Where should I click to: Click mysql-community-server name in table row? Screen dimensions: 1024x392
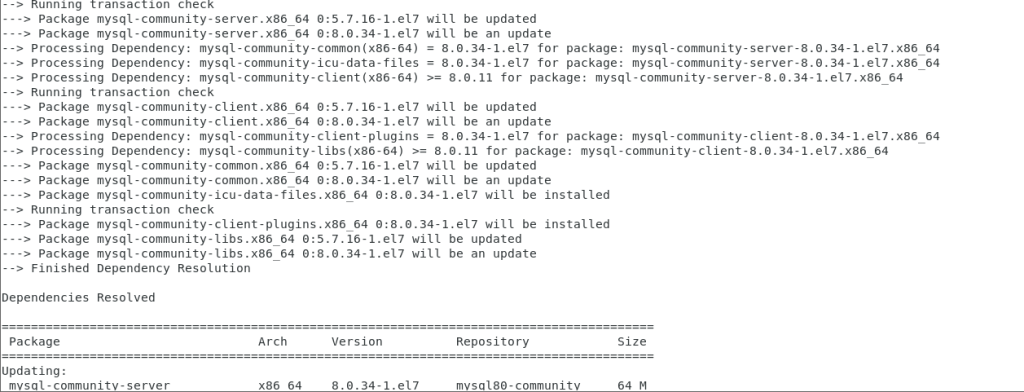click(89, 385)
